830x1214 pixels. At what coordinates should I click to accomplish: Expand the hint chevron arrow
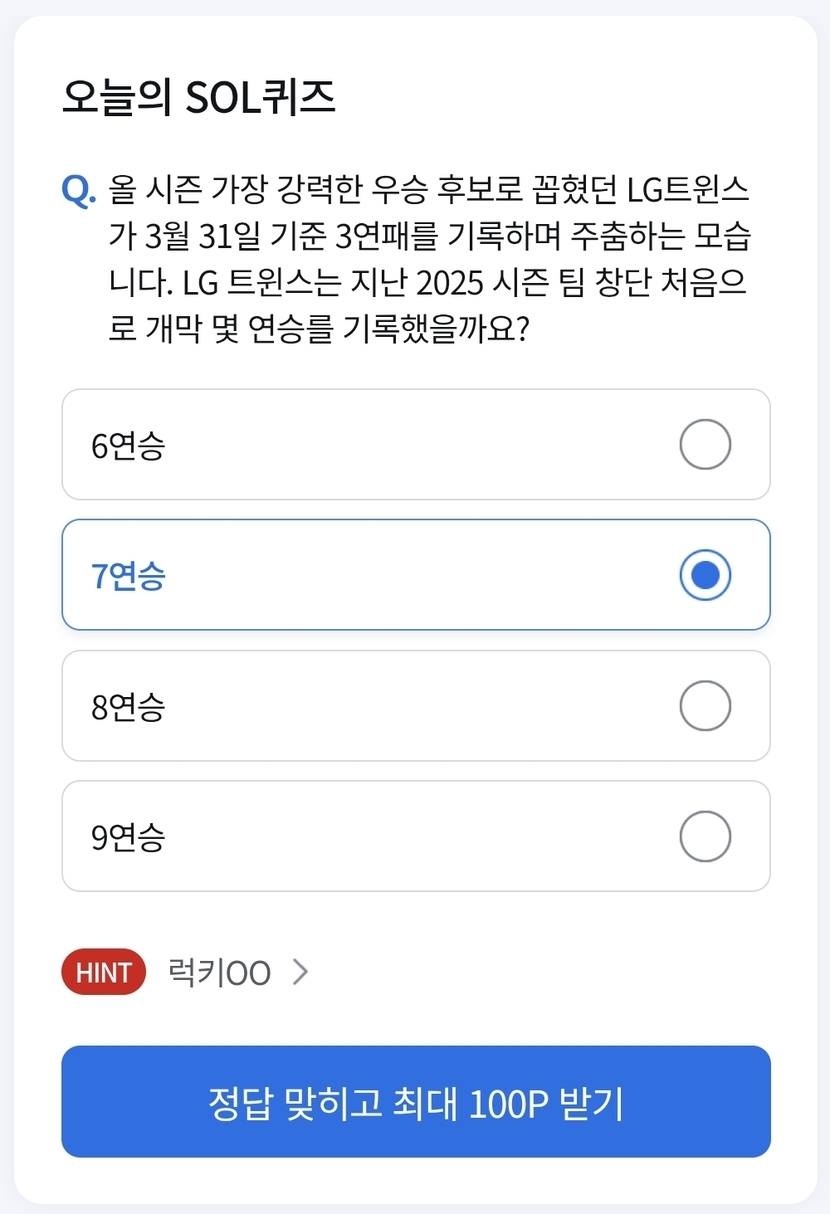tap(300, 972)
